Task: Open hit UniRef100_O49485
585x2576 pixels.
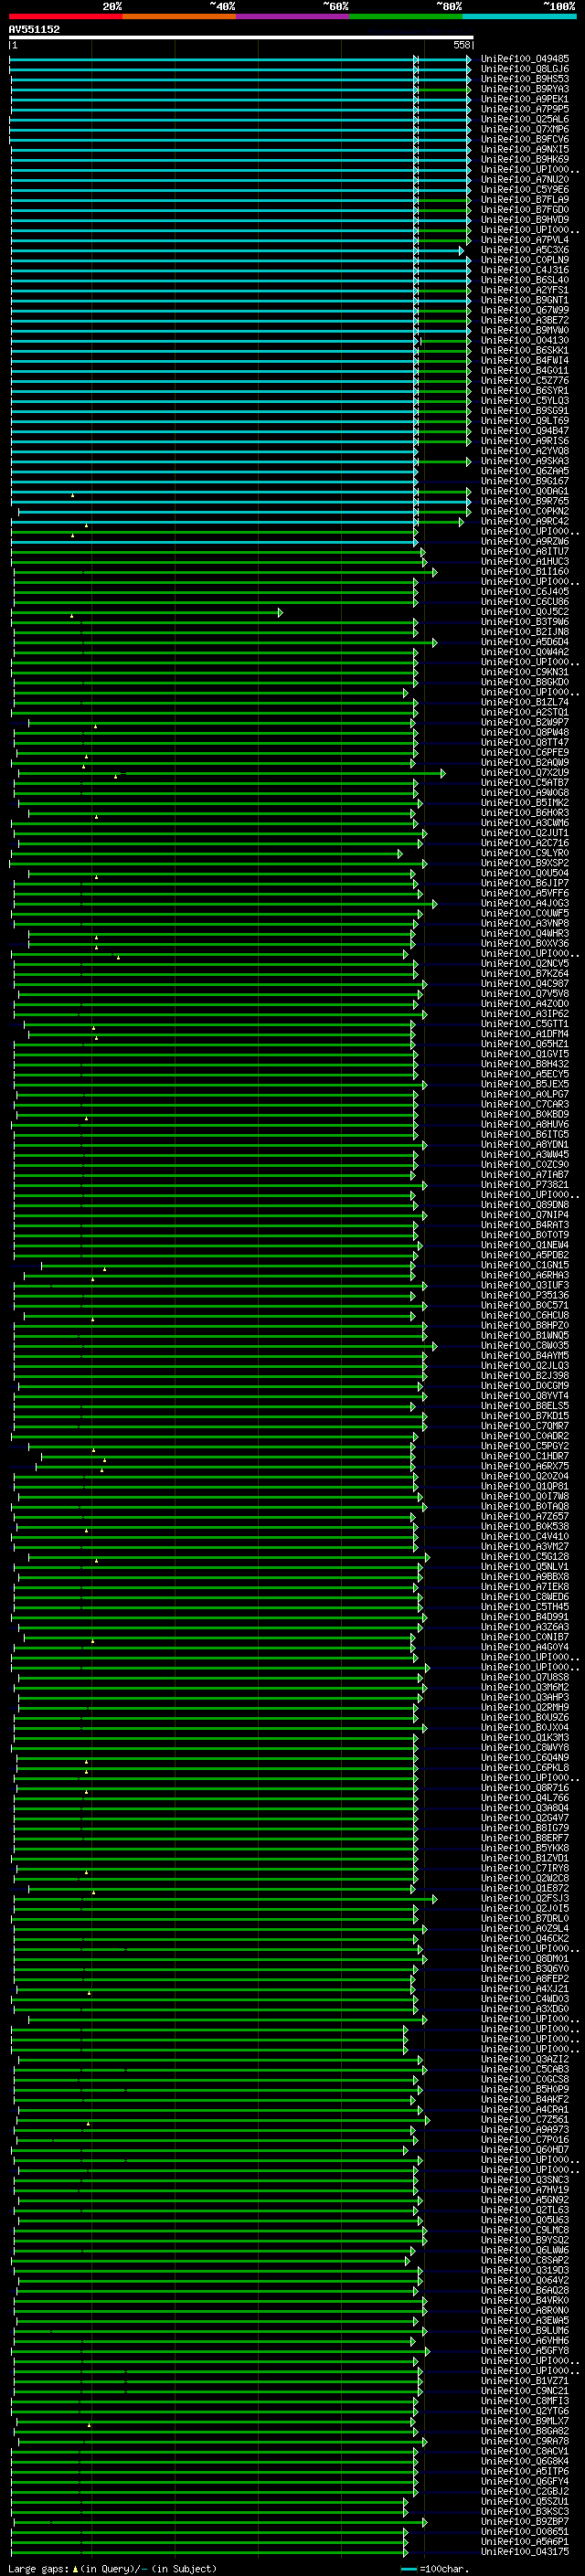Action: click(525, 59)
